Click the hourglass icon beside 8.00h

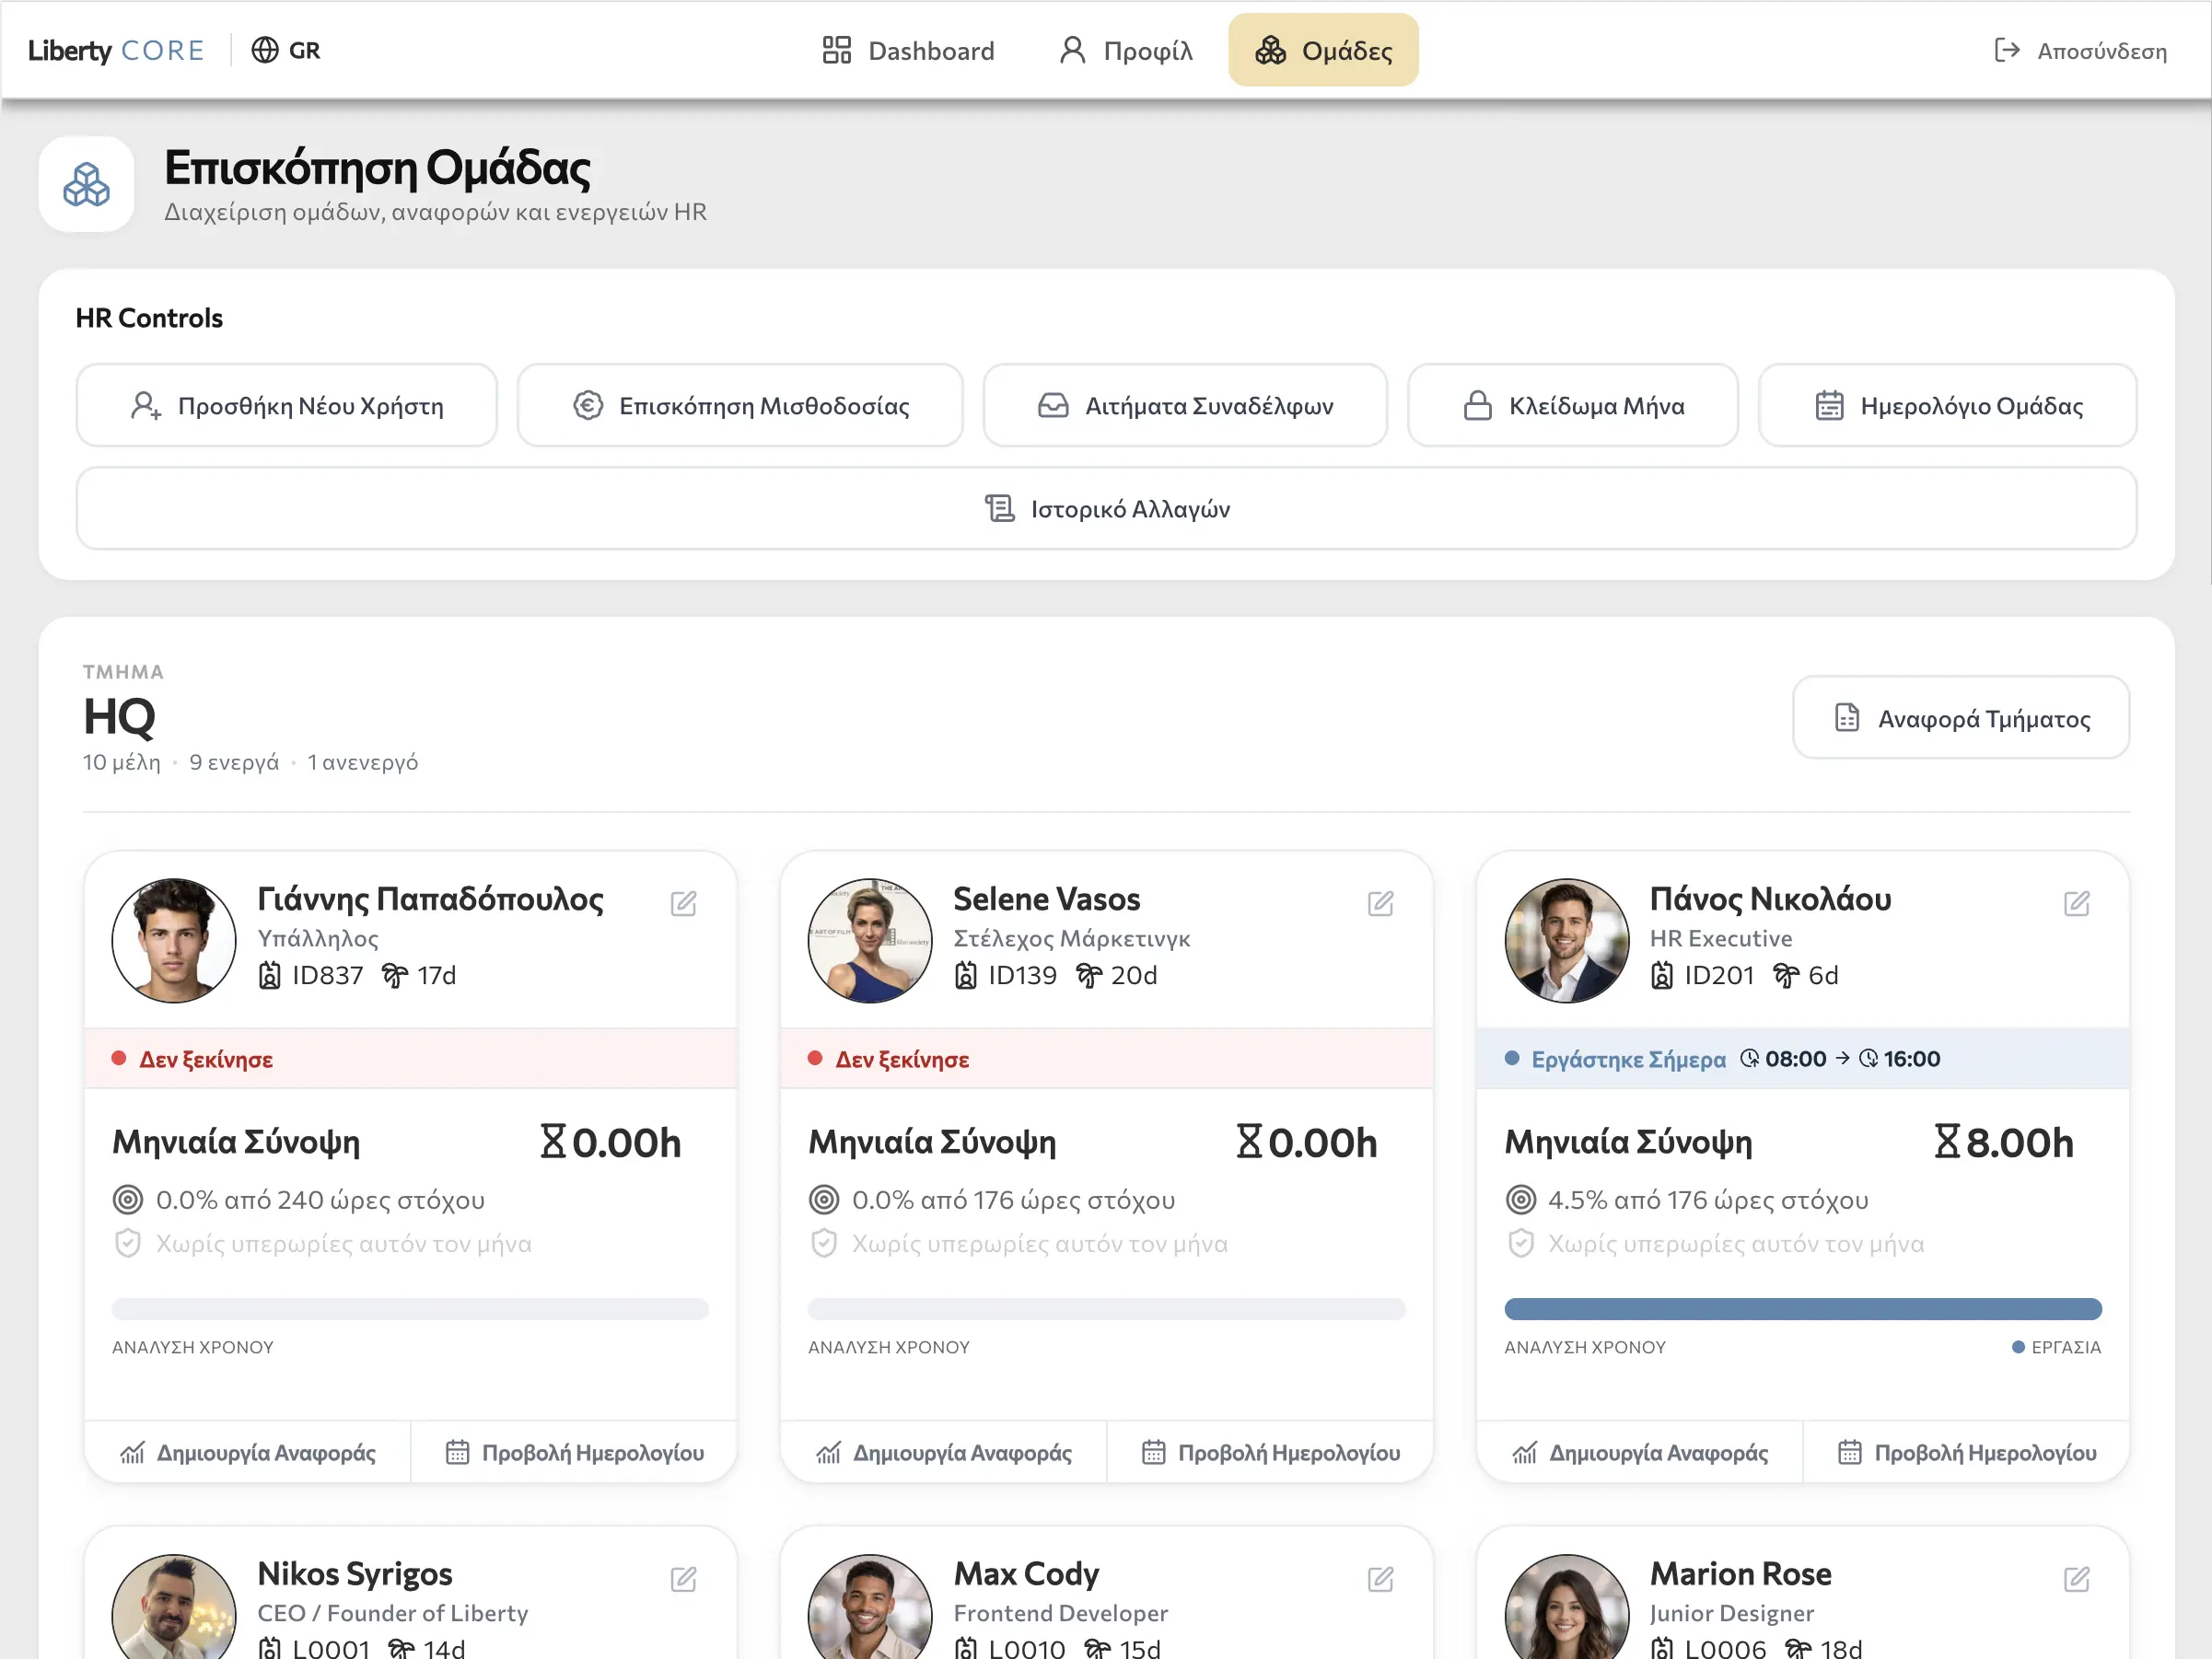(1947, 1141)
